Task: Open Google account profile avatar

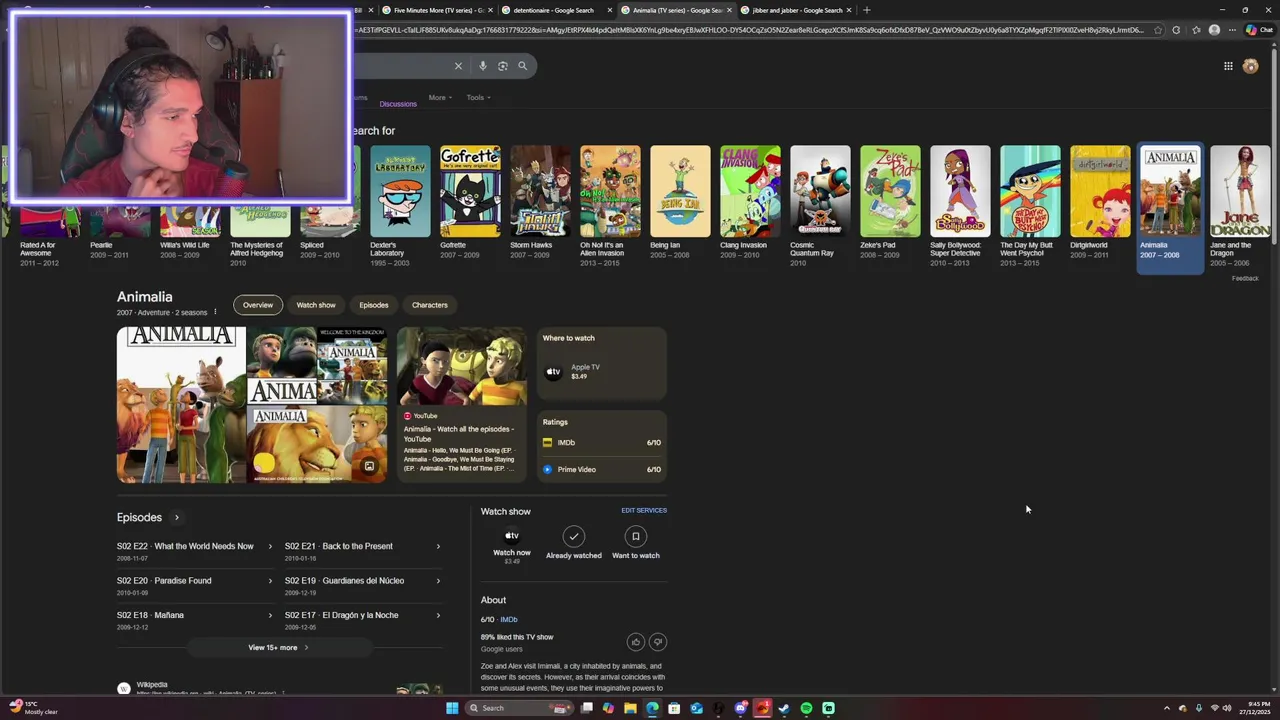Action: point(1250,66)
